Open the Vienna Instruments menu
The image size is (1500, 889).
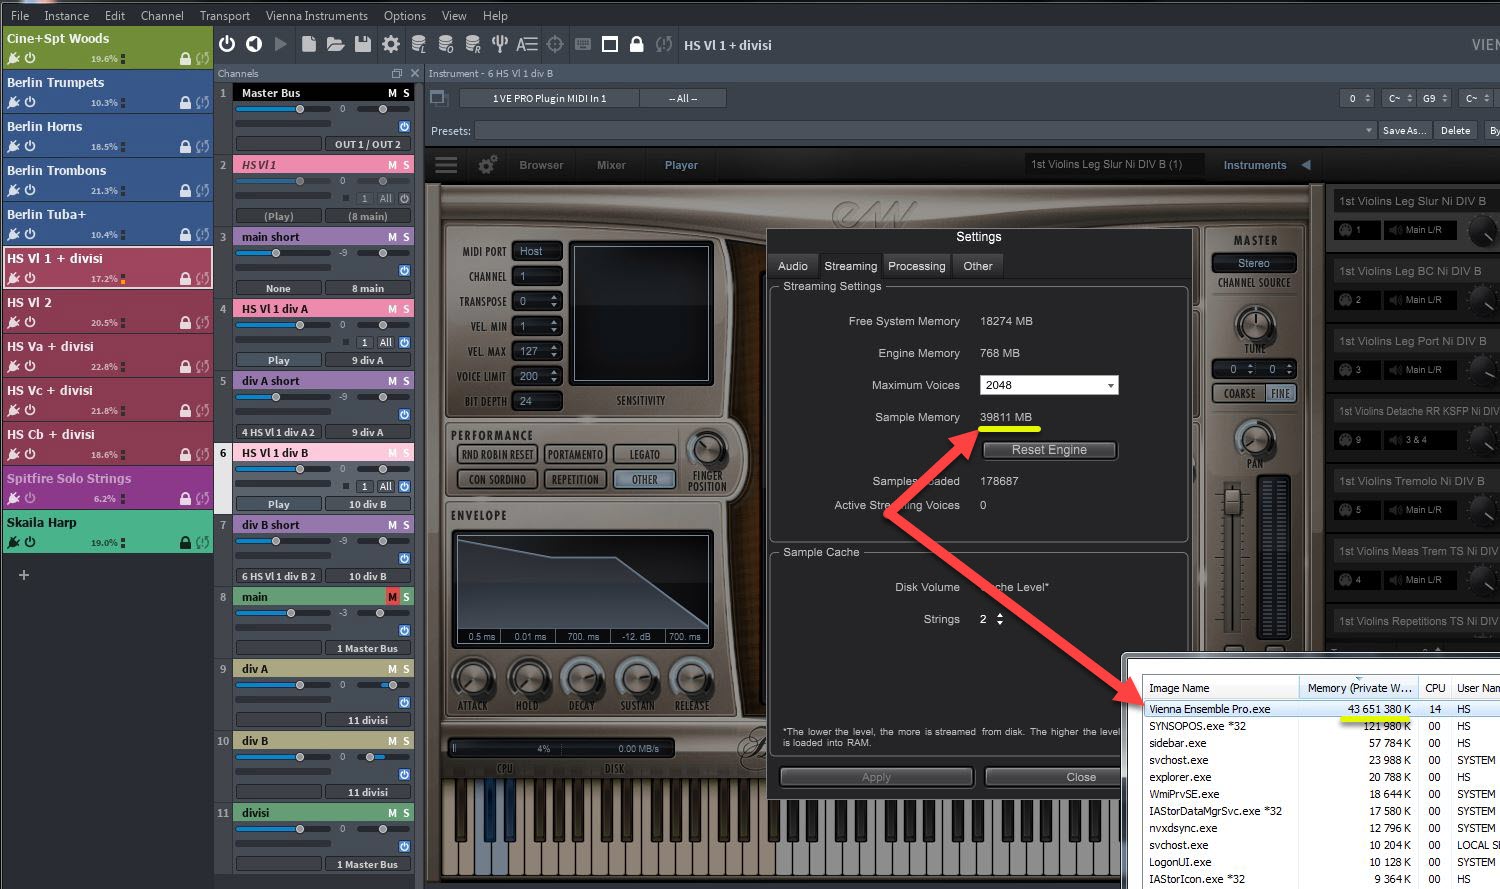[x=316, y=15]
